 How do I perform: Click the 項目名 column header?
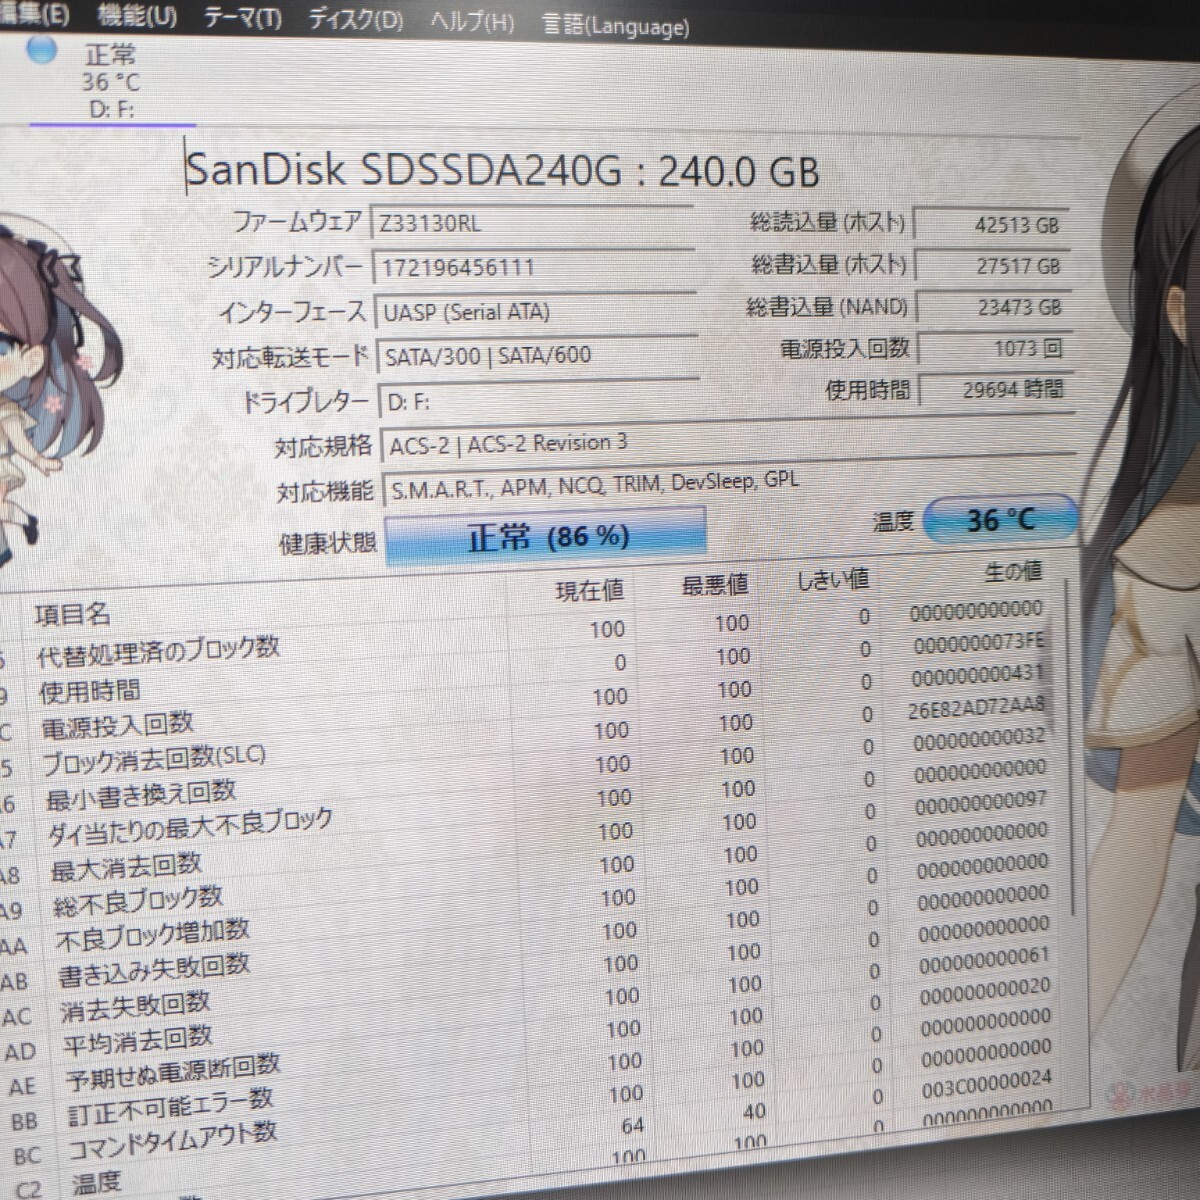tap(72, 614)
